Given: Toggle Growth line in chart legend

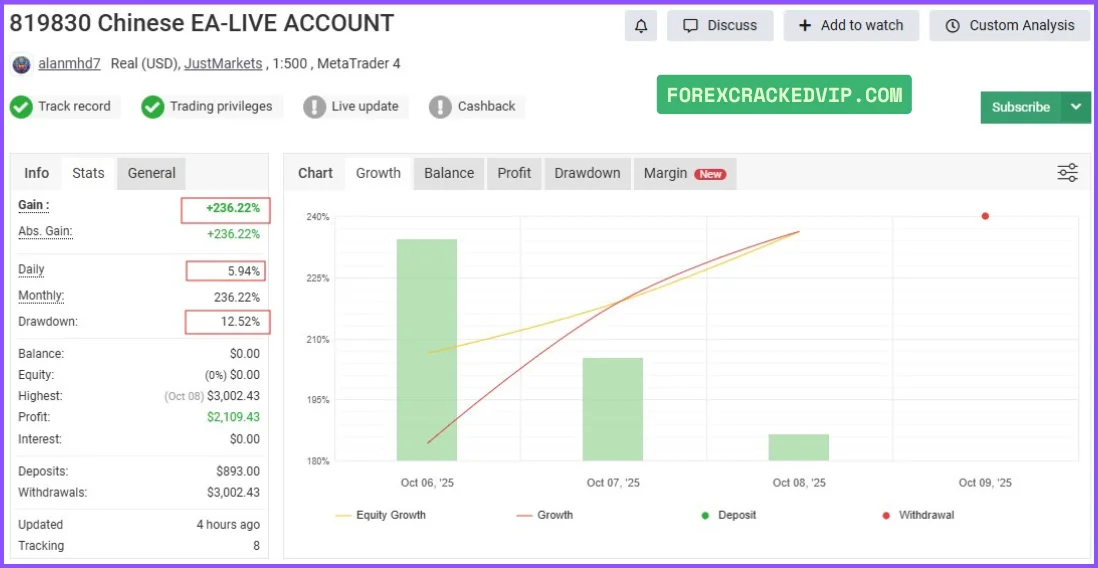Looking at the screenshot, I should pos(545,515).
